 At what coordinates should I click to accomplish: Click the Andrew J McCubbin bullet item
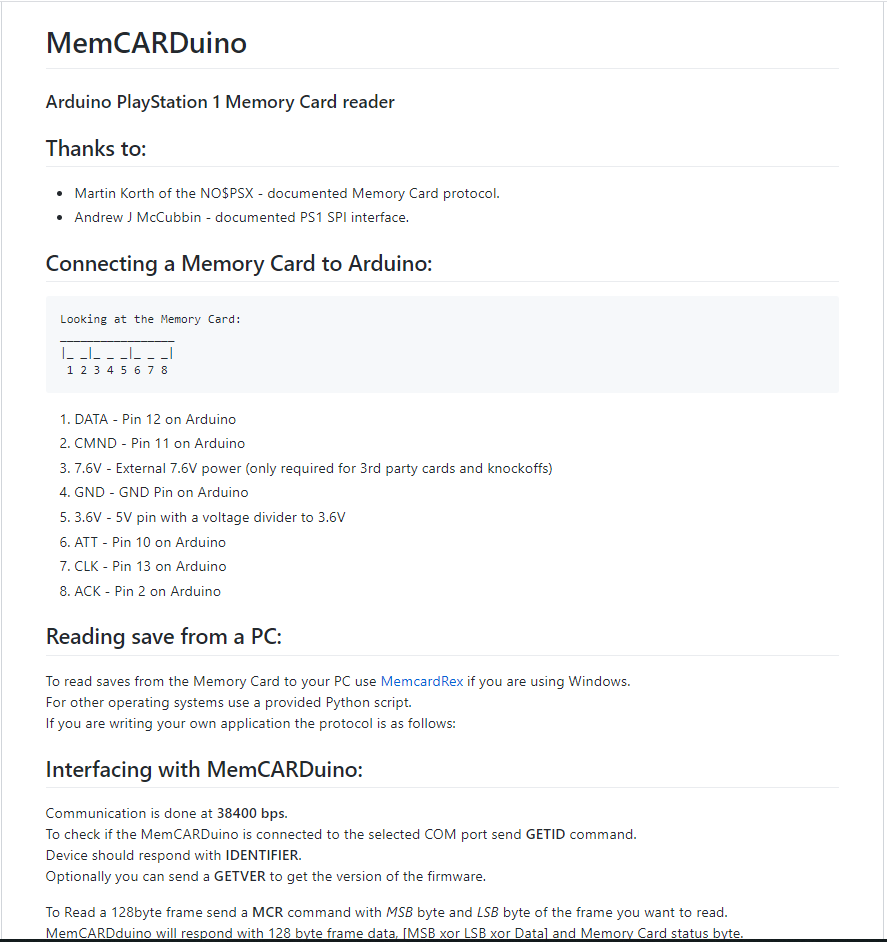point(241,217)
